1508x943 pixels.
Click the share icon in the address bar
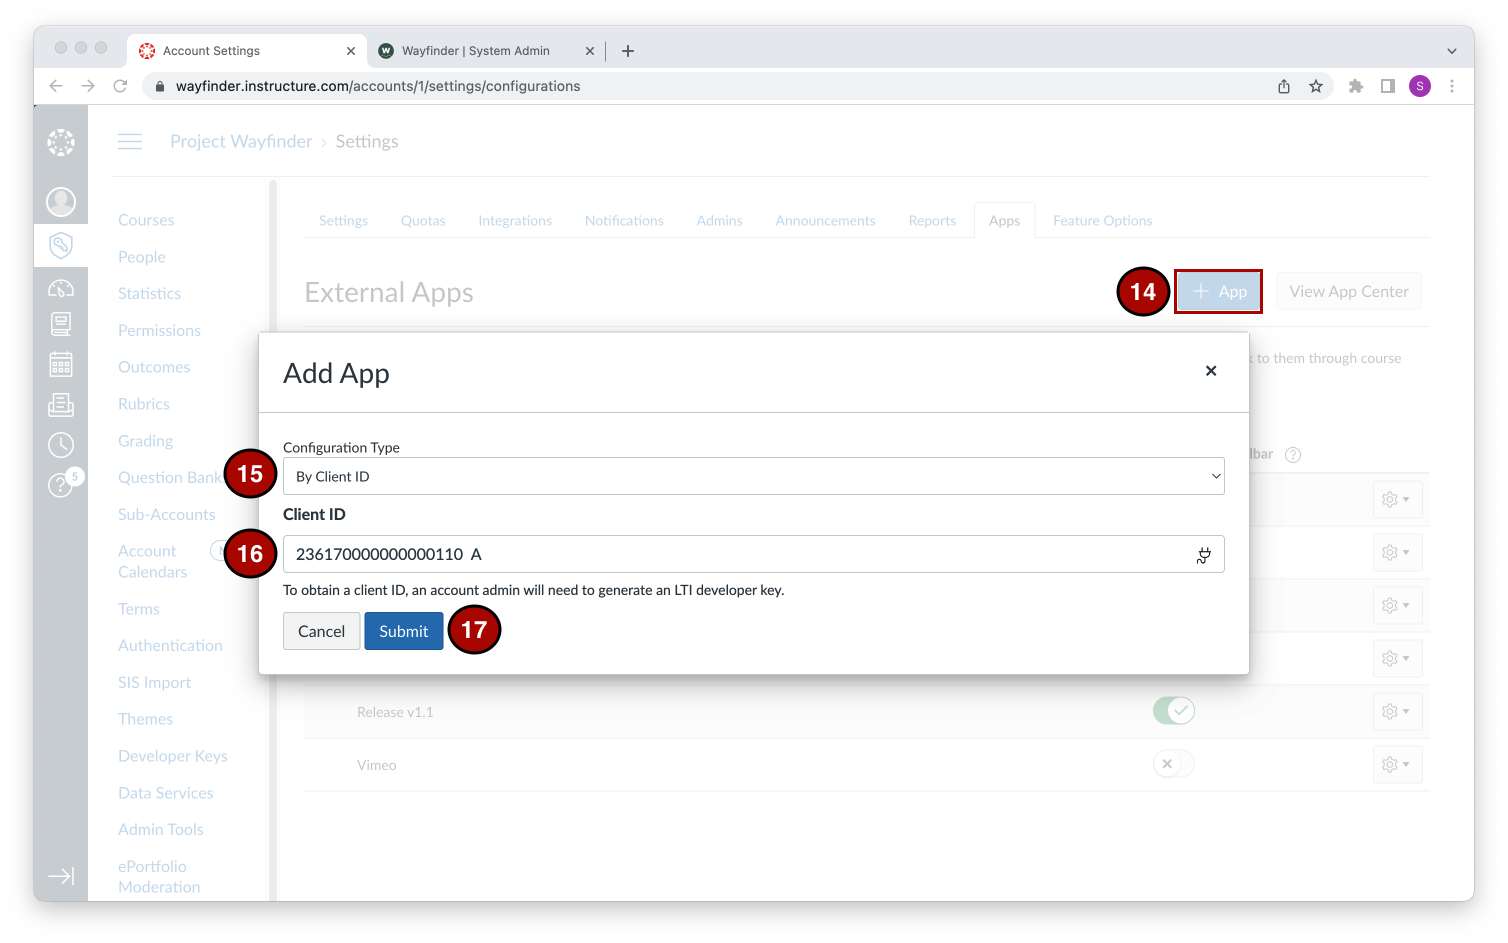click(1284, 86)
